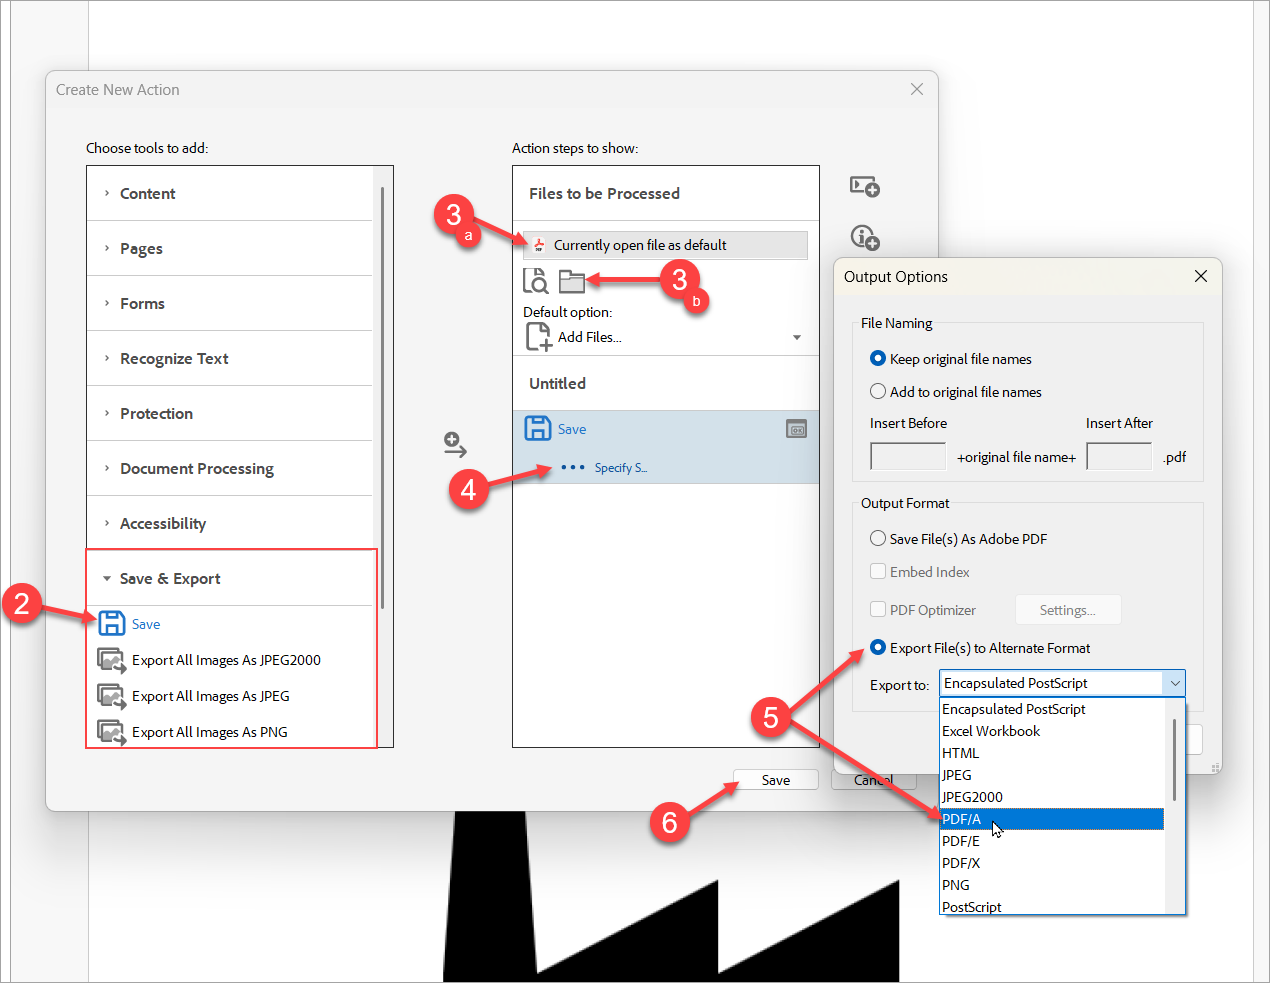Screen dimensions: 1270x983
Task: Choose Encapsulated PostScript in the list
Action: (1052, 709)
